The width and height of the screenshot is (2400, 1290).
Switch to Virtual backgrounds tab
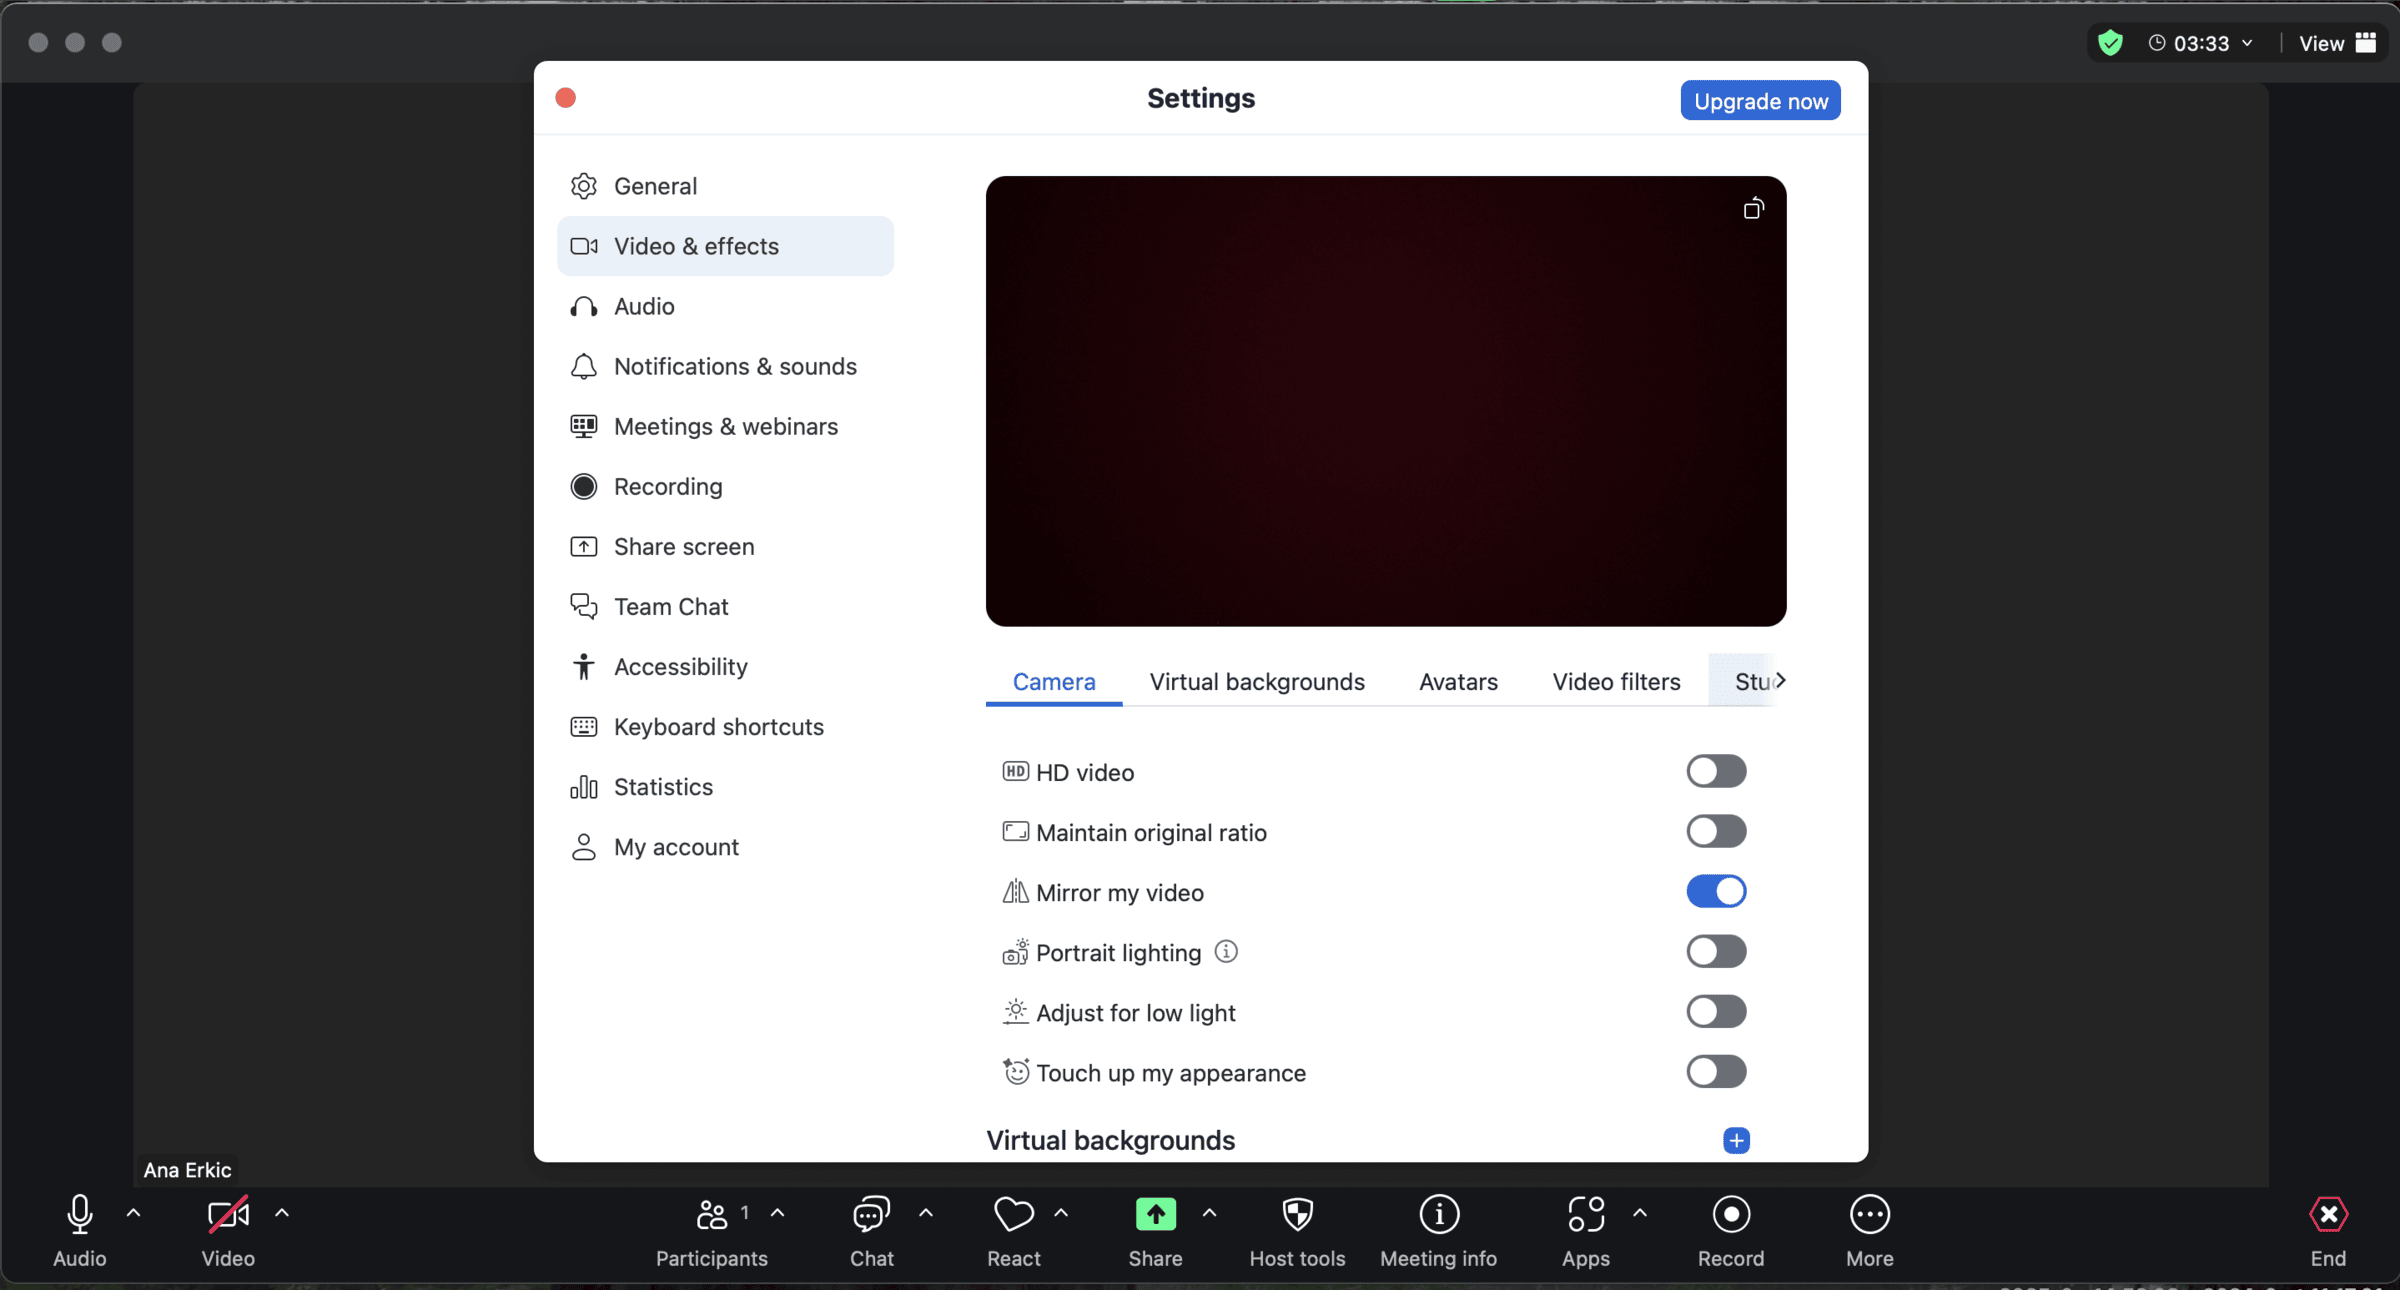[1257, 681]
